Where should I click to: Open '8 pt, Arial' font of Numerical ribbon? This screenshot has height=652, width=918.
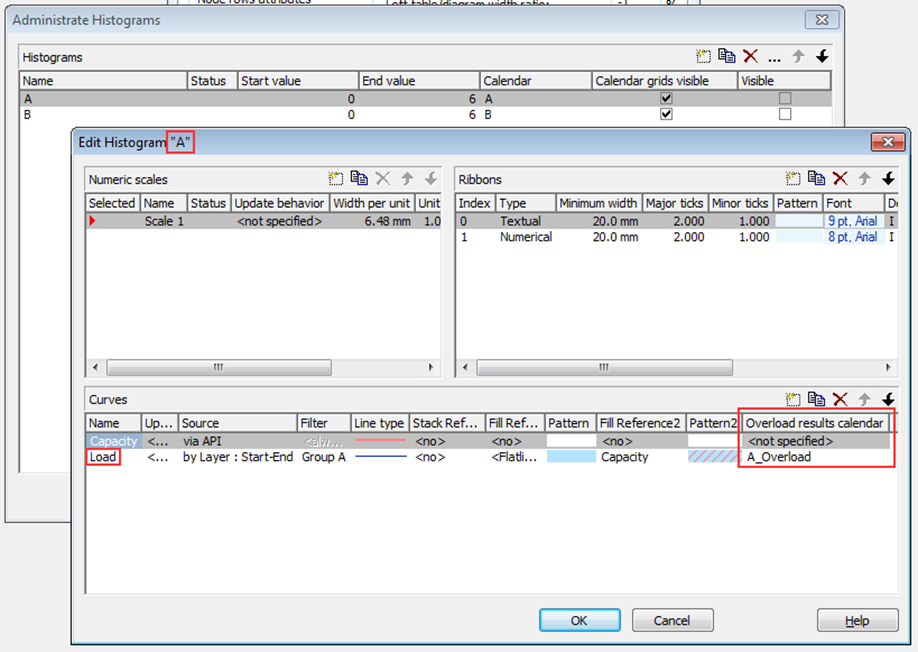852,237
